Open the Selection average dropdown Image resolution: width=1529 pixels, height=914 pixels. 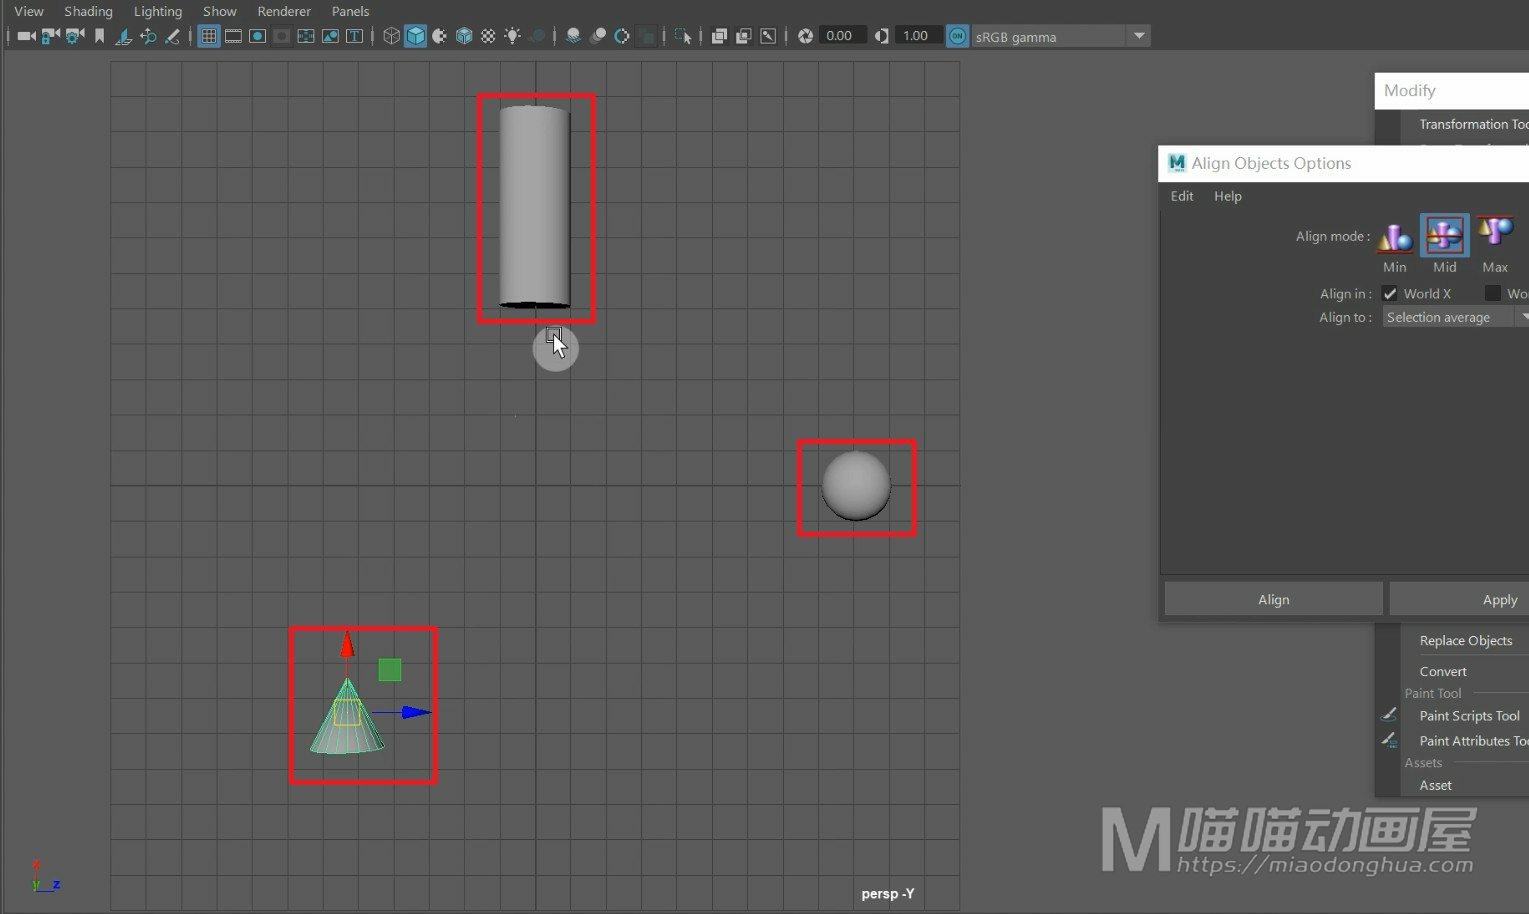pyautogui.click(x=1456, y=317)
